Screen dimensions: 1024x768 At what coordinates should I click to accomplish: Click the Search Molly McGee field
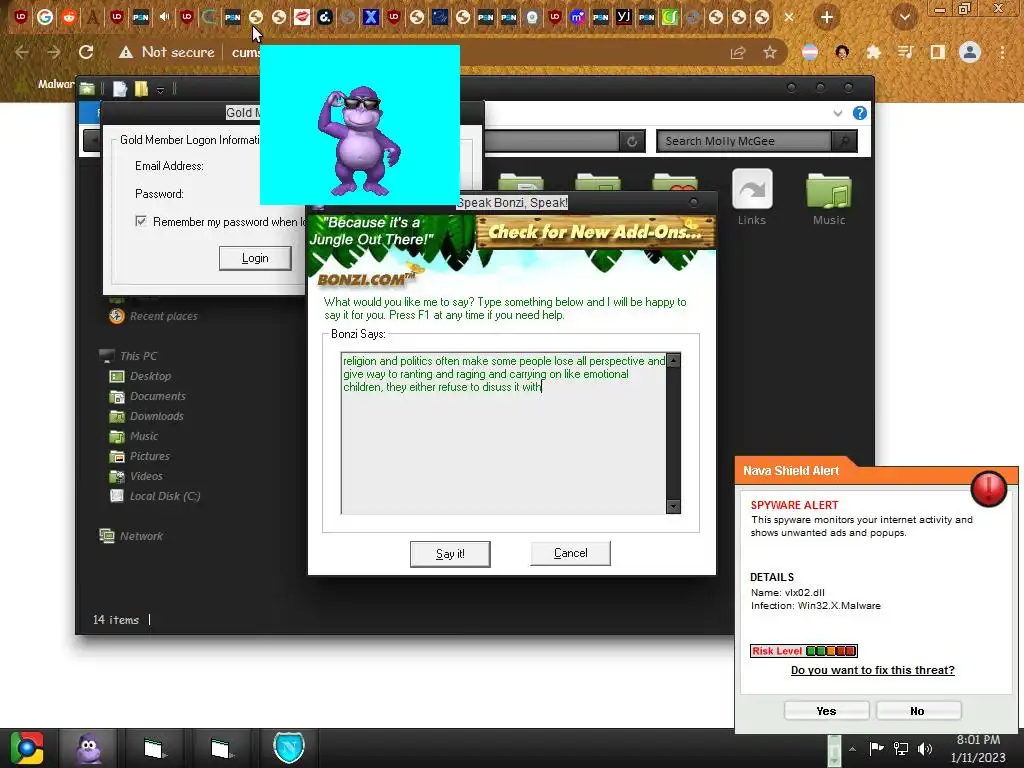pyautogui.click(x=744, y=141)
